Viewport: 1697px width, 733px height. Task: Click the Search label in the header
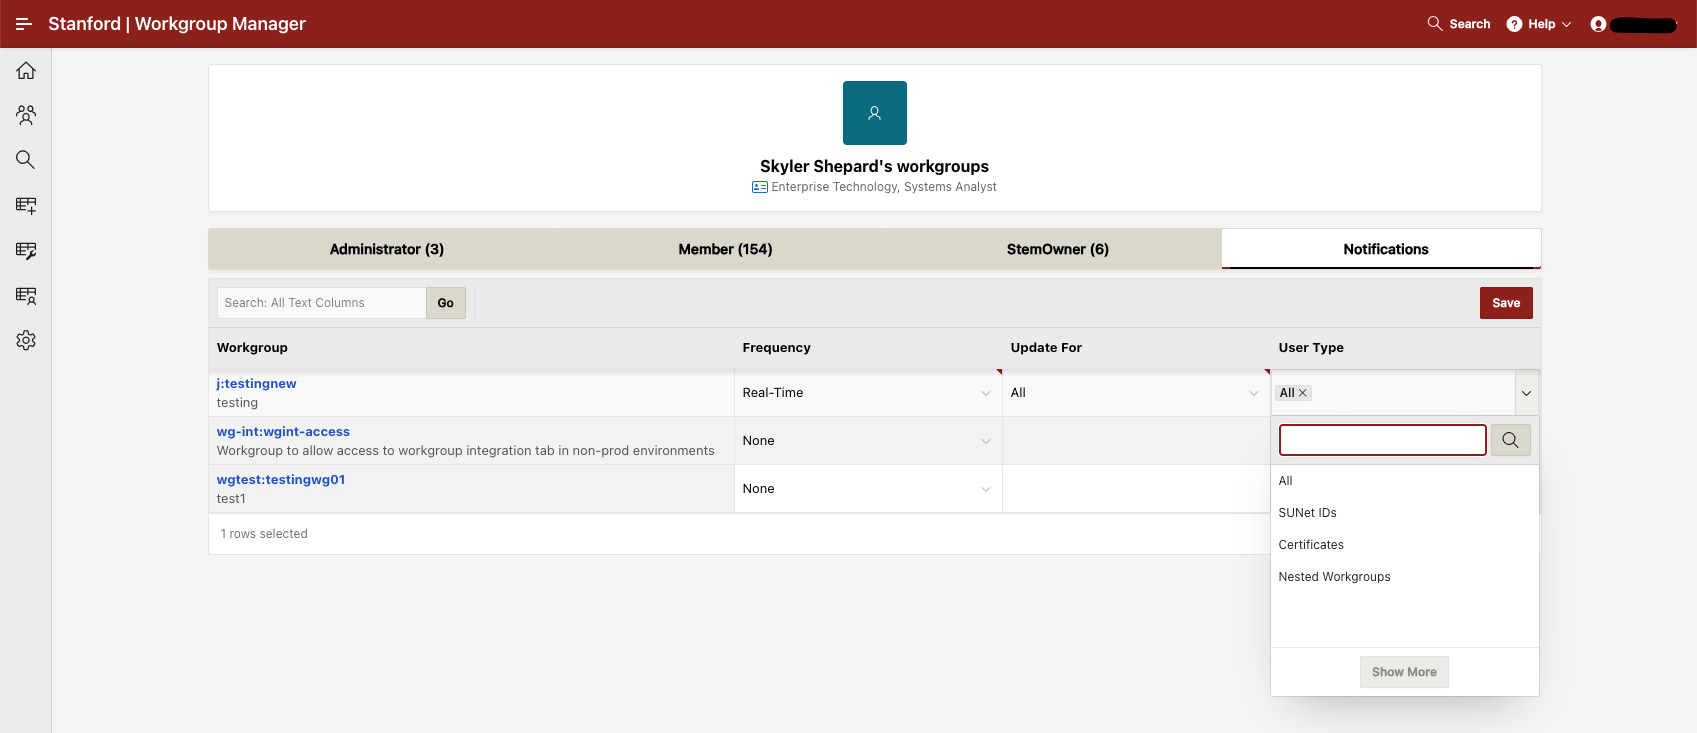[x=1470, y=24]
